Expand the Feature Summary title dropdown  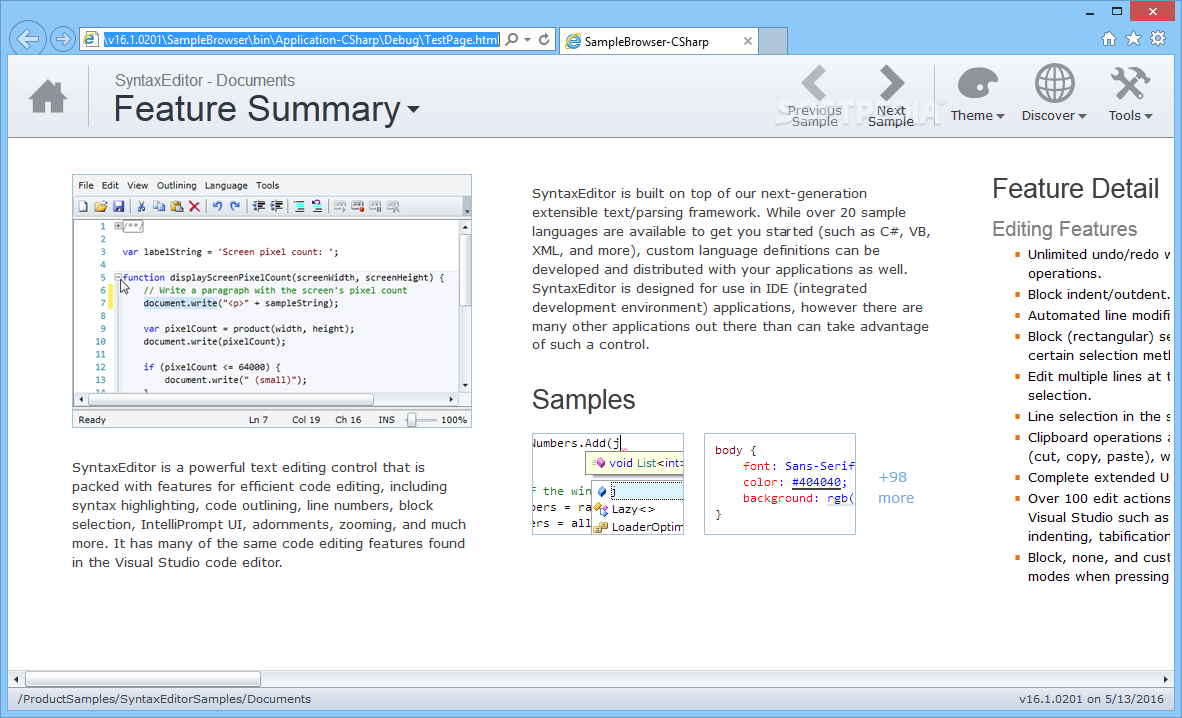coord(413,109)
